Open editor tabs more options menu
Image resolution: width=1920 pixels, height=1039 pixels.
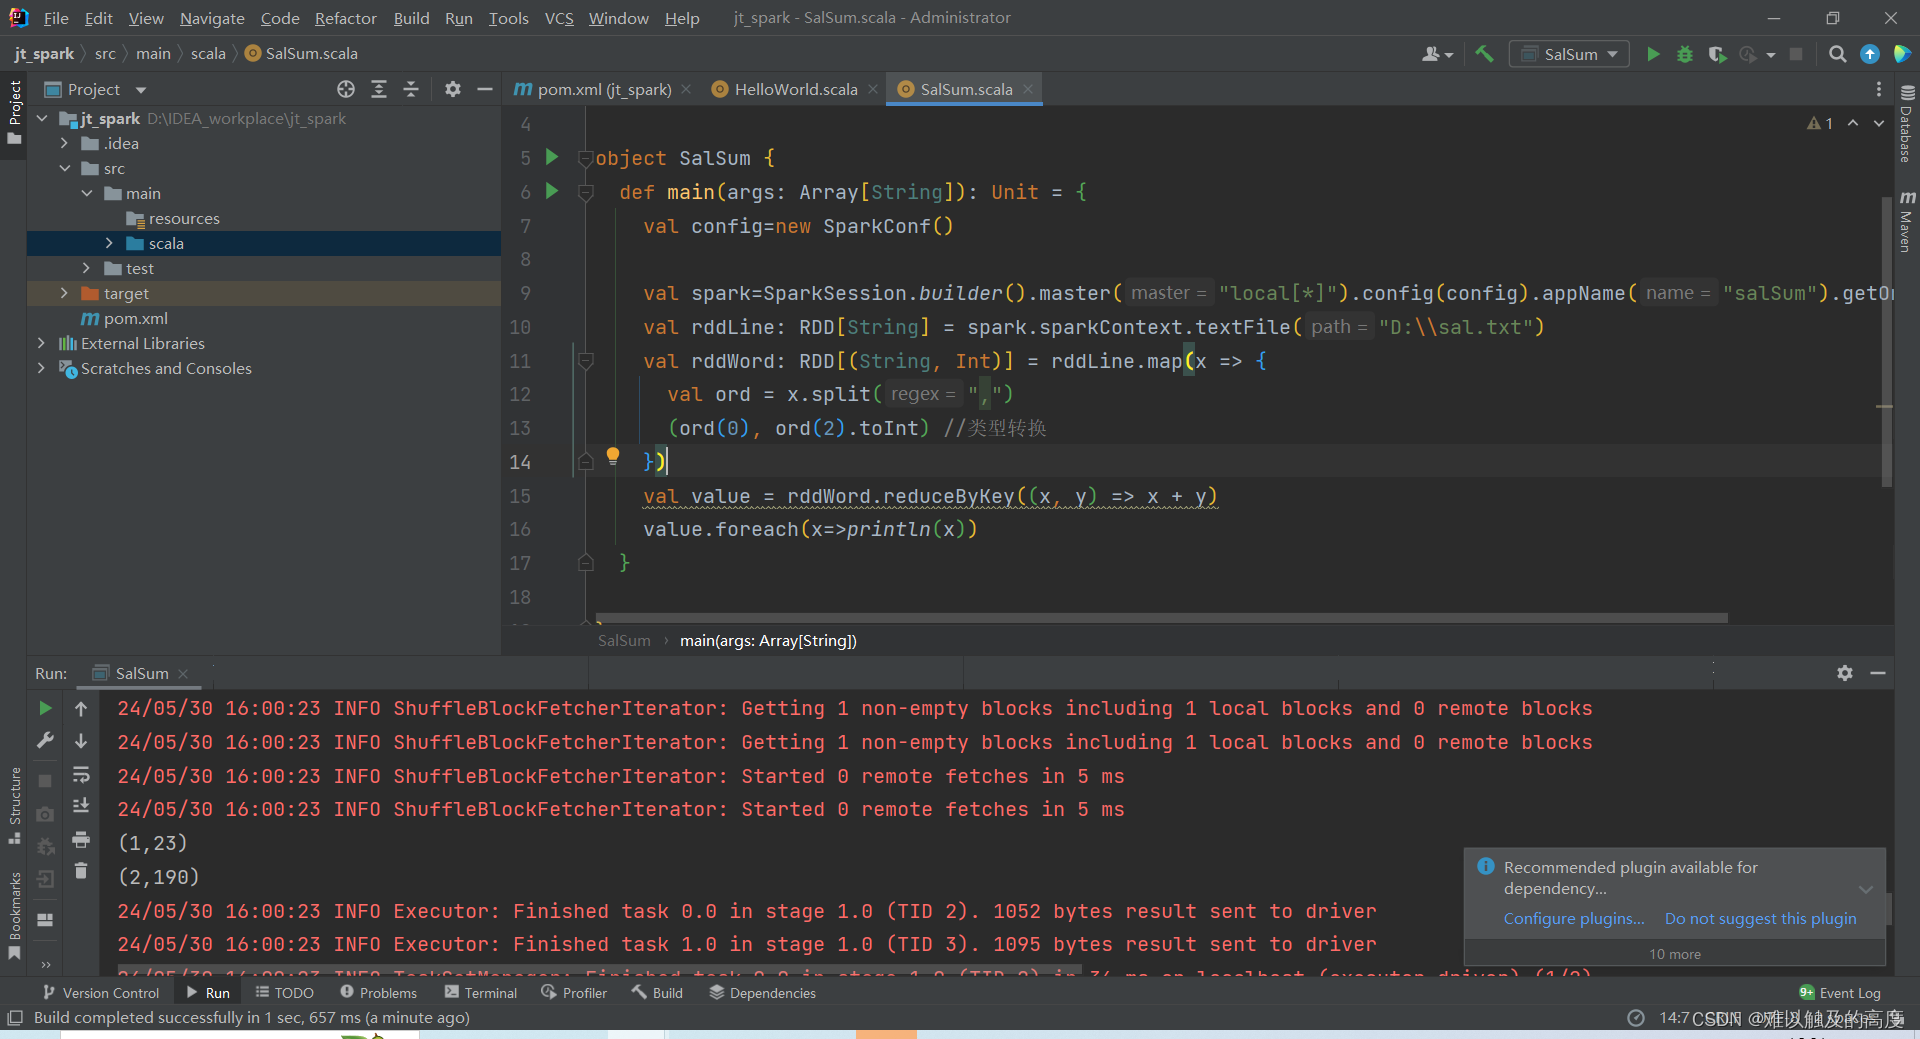tap(1879, 89)
